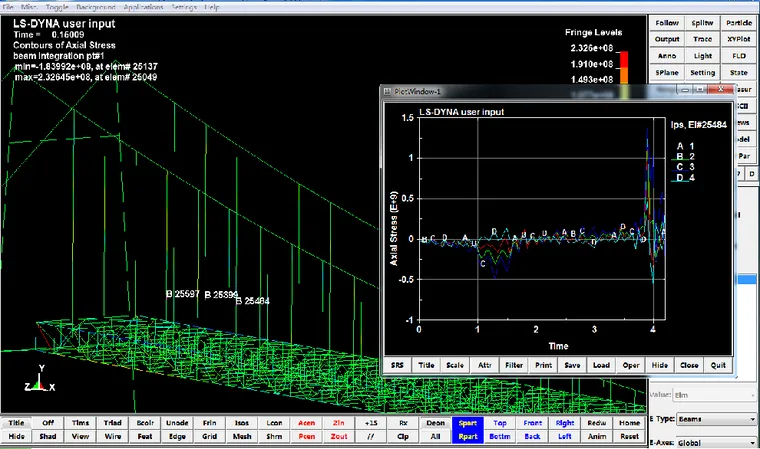Click Scale in the plot window toolbar
The width and height of the screenshot is (760, 449).
455,365
